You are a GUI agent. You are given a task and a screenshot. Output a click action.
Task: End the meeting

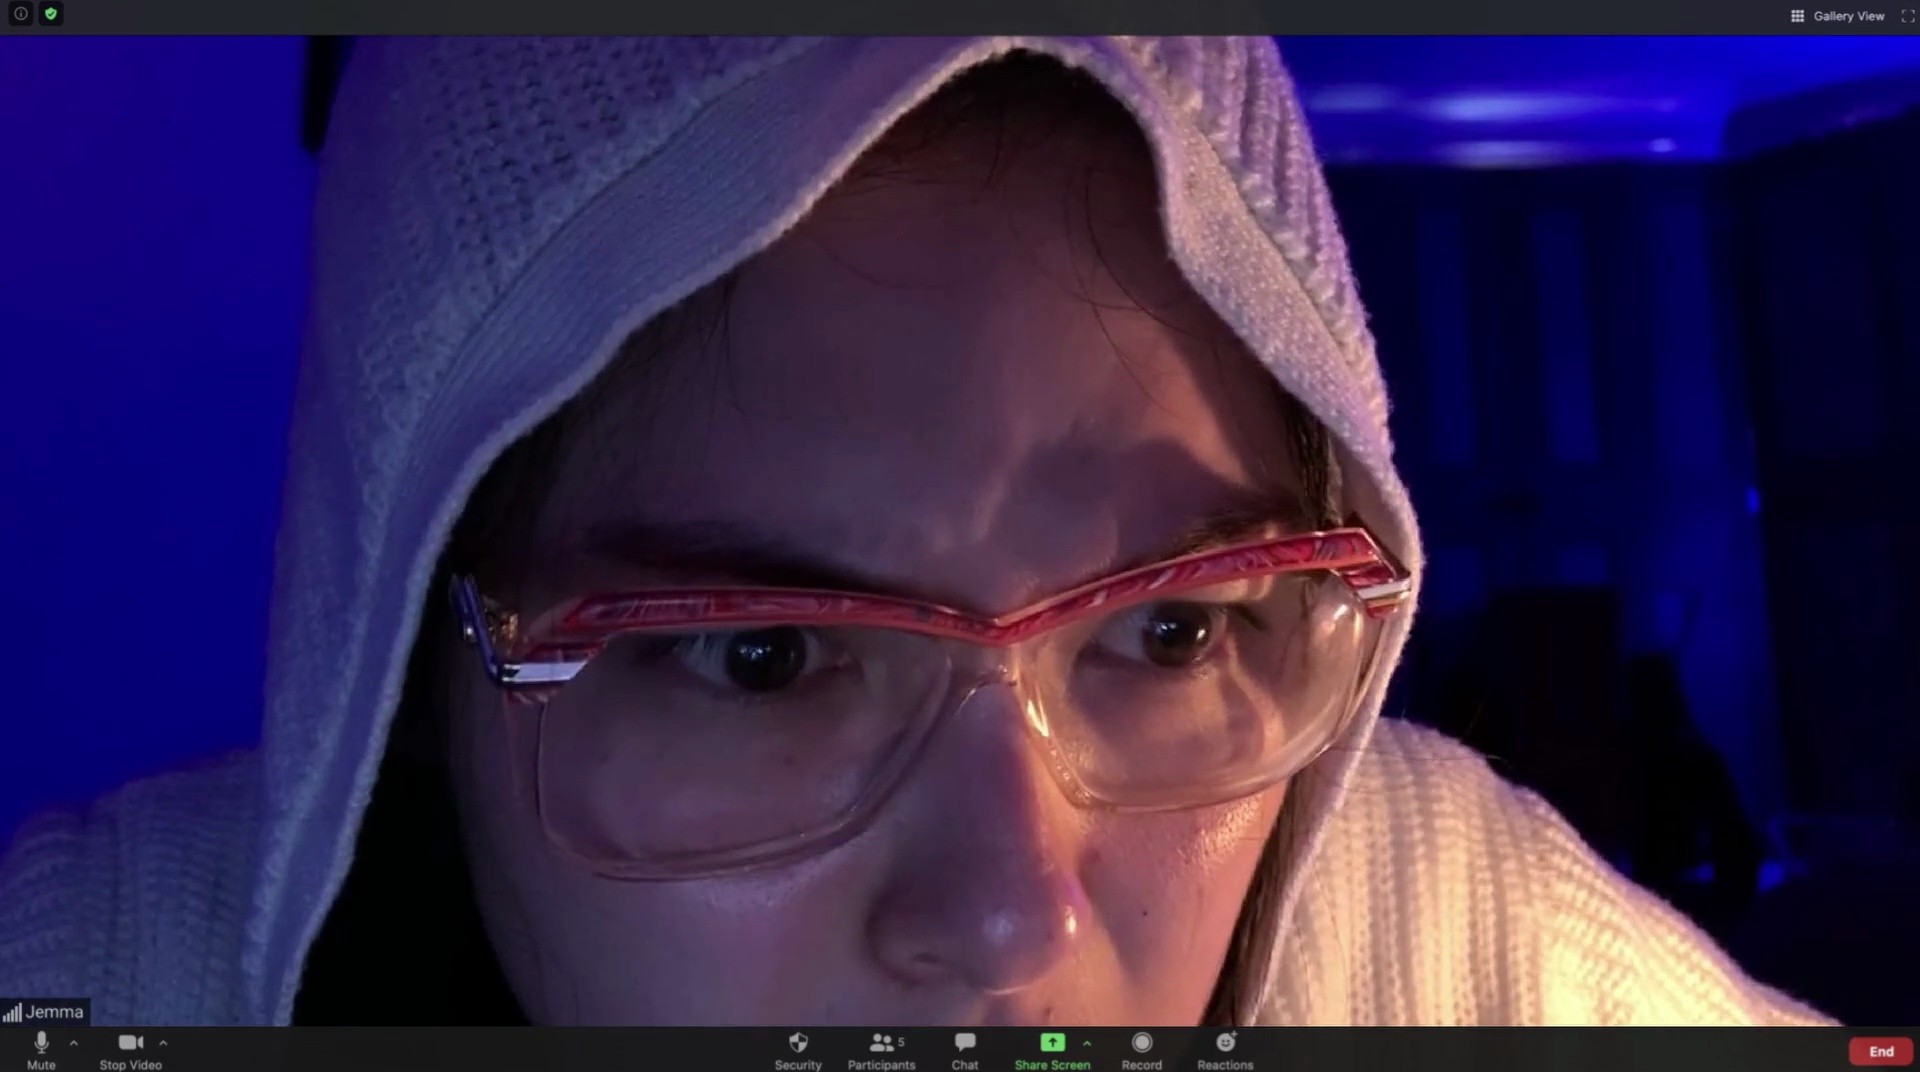point(1881,1051)
